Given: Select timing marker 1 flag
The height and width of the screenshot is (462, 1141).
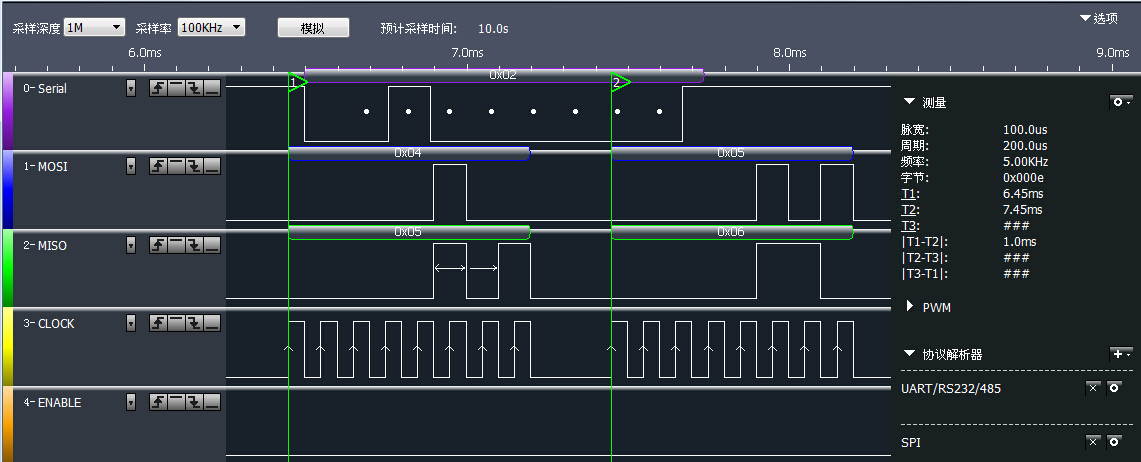Looking at the screenshot, I should tap(297, 82).
